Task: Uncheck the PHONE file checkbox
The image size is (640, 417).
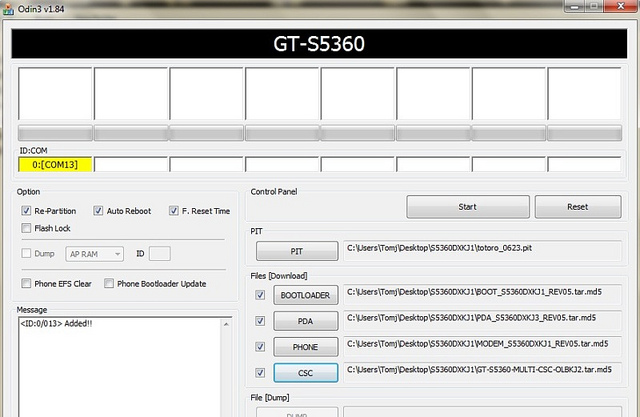Action: 260,346
